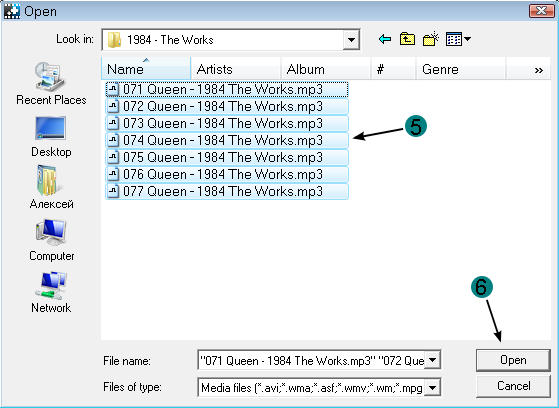
Task: Select file 076 Queen - 1984 The Works.mp3
Action: tap(227, 174)
